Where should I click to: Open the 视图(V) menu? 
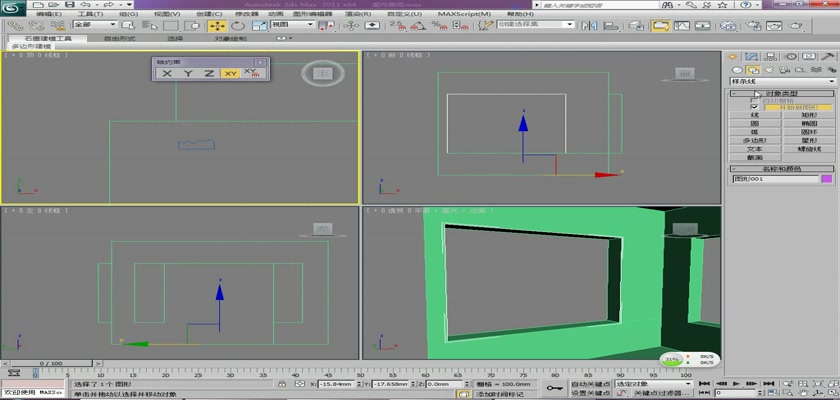coord(167,14)
